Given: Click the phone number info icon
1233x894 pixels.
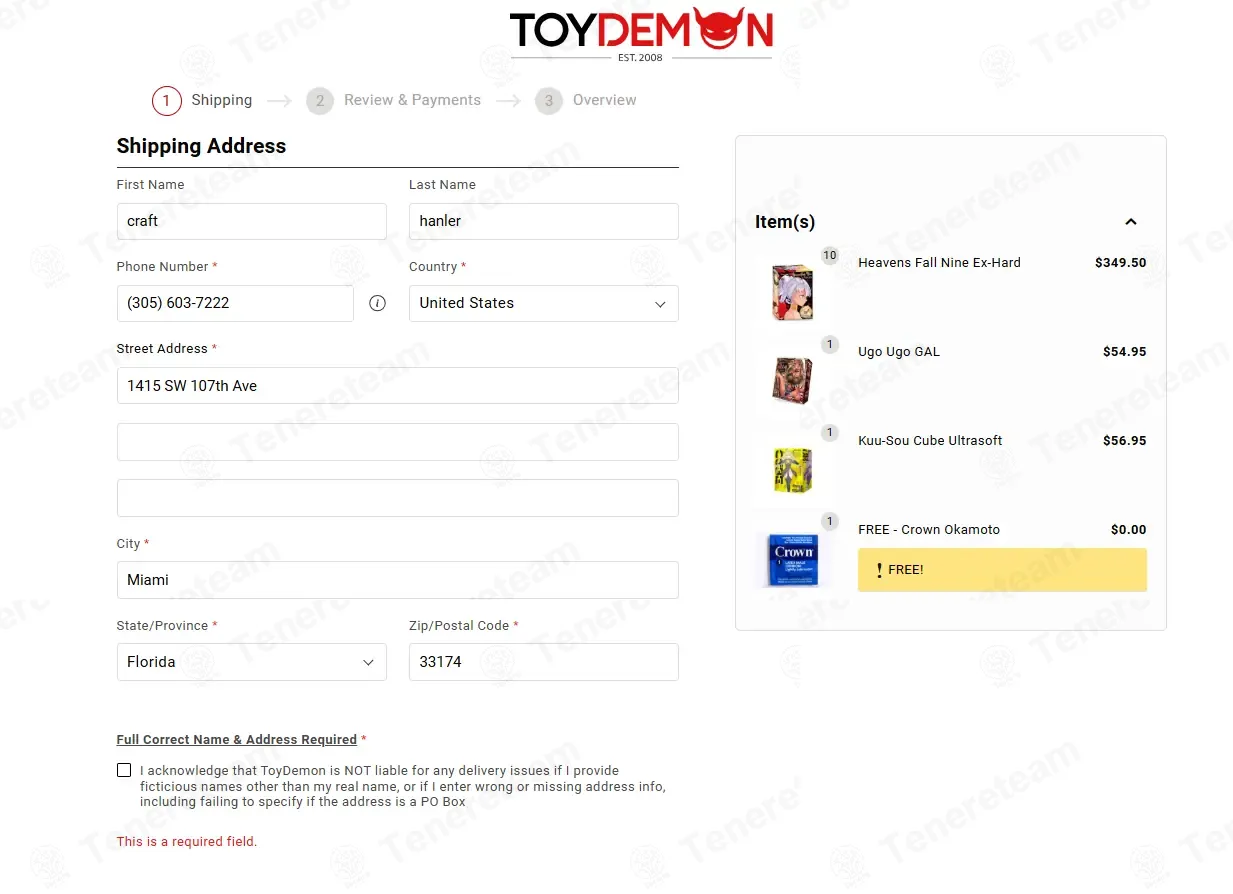Looking at the screenshot, I should pyautogui.click(x=377, y=303).
